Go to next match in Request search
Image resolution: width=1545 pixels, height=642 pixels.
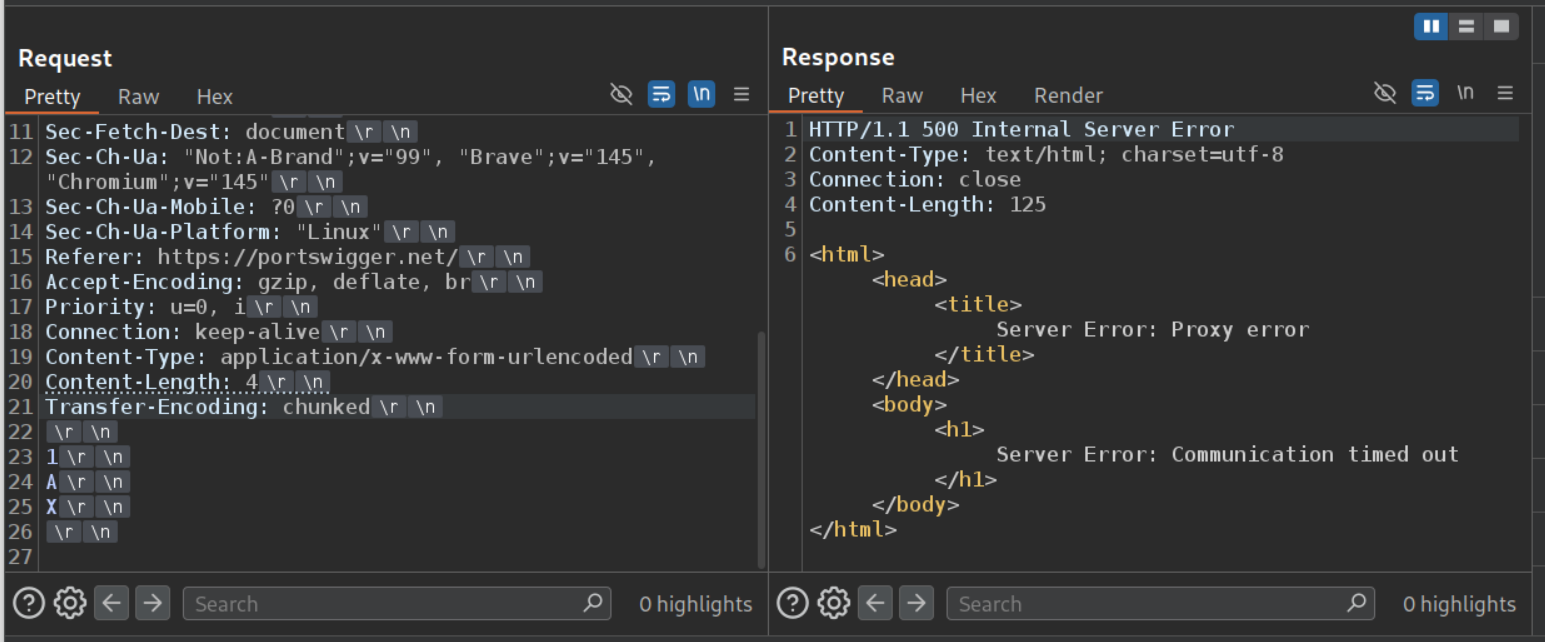[x=152, y=603]
